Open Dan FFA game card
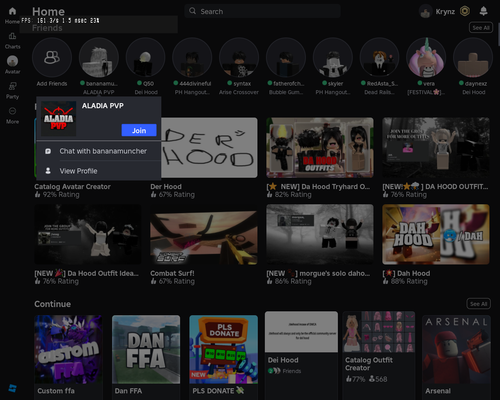The height and width of the screenshot is (400, 500). pyautogui.click(x=146, y=357)
